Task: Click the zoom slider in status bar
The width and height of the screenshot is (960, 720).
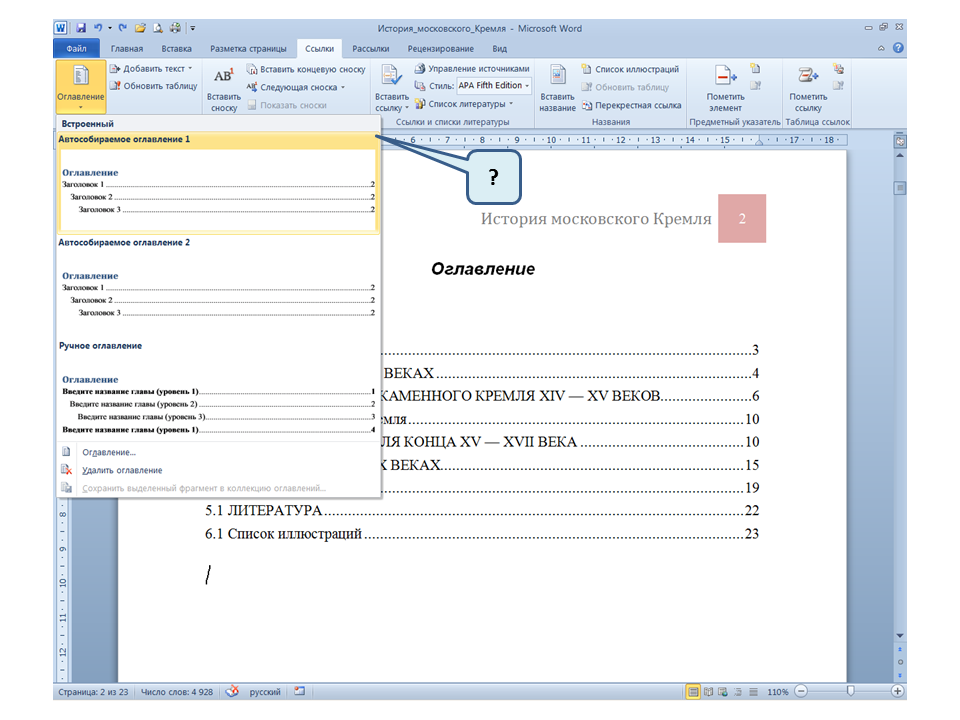Action: pyautogui.click(x=850, y=692)
